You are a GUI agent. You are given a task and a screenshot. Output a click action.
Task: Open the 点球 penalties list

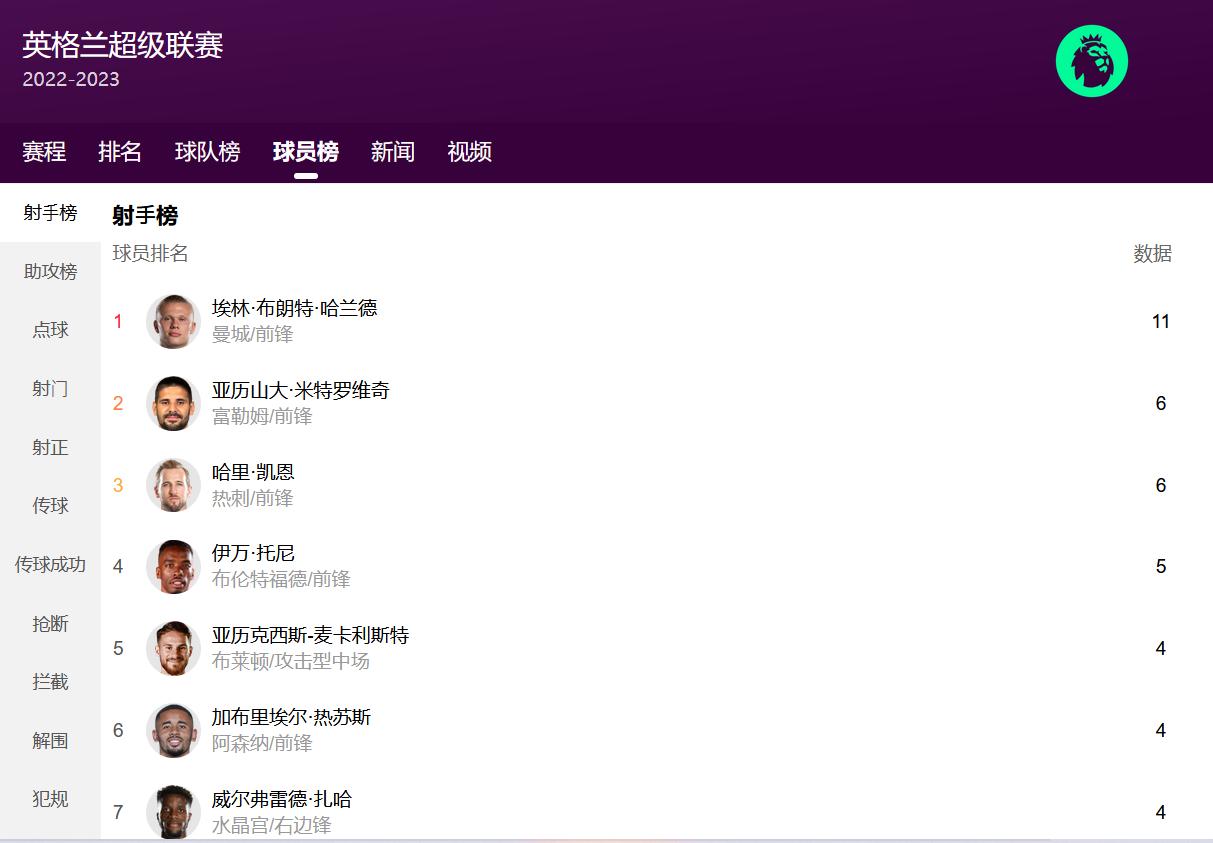[x=49, y=330]
